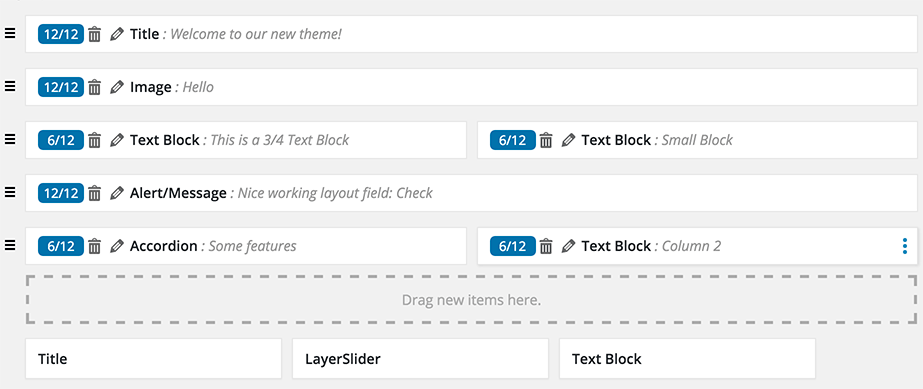Click 12/12 width badge on Image block
923x389 pixels.
coord(61,87)
